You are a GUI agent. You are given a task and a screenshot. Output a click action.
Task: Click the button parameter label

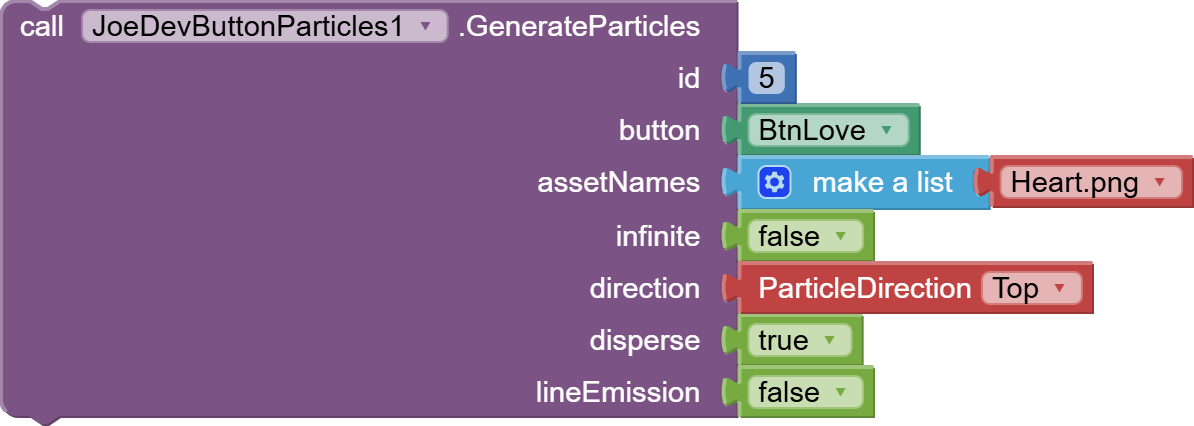pos(659,131)
